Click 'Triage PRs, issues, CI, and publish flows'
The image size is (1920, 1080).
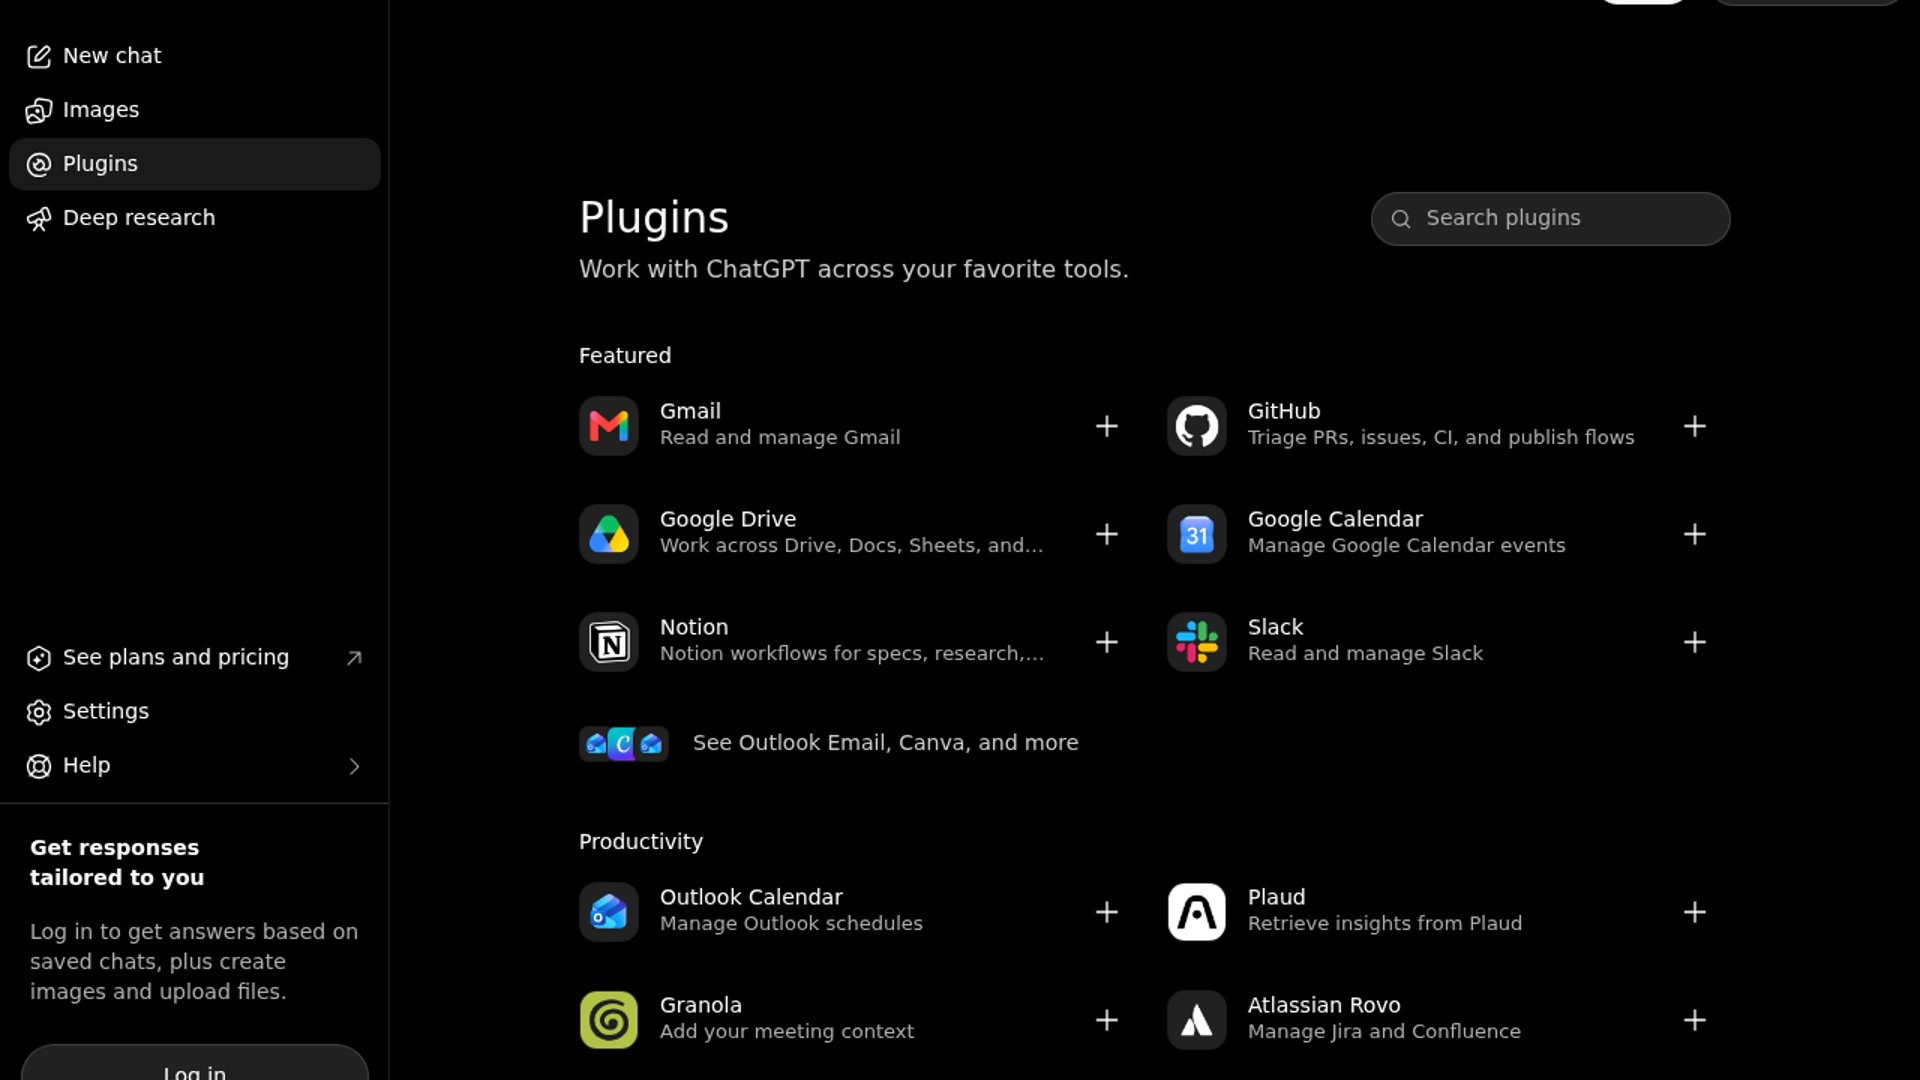click(1441, 438)
